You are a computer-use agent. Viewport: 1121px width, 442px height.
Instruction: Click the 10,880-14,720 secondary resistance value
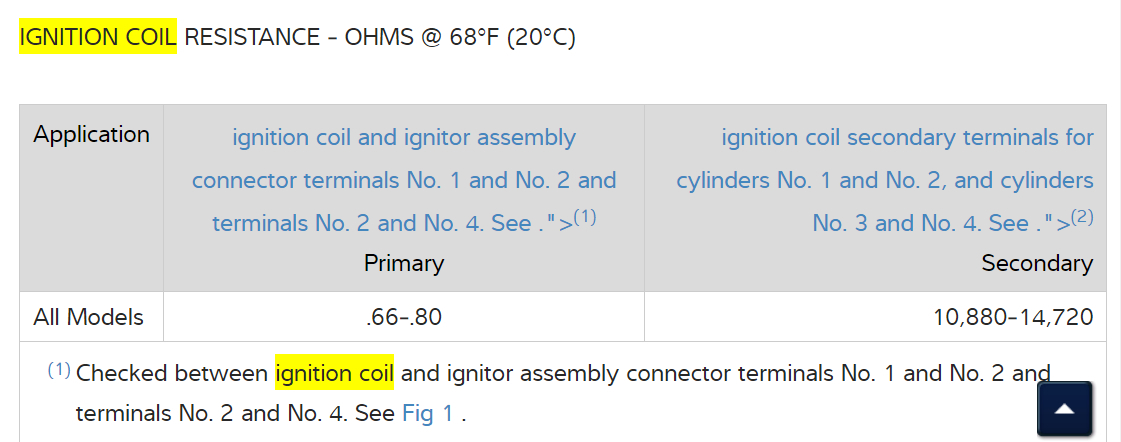coord(1013,317)
